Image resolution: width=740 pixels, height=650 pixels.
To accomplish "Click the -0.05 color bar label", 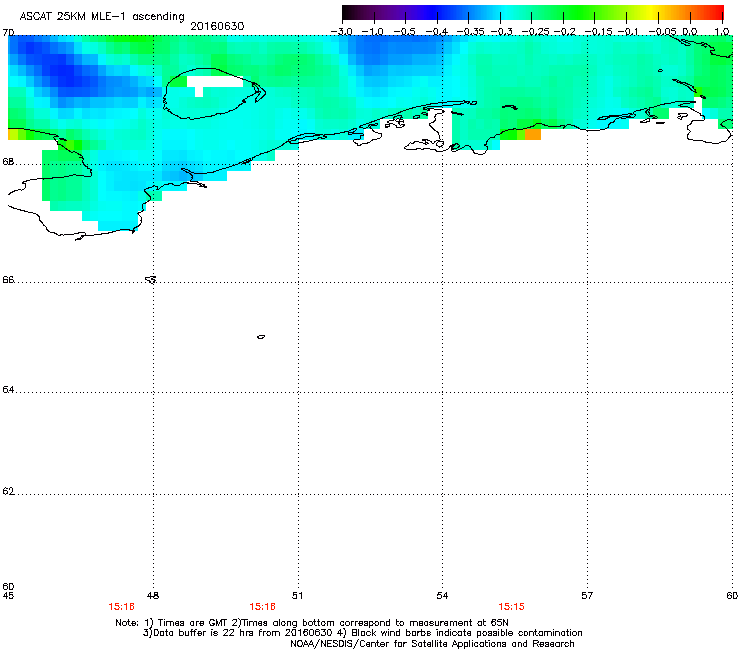I will click(663, 32).
